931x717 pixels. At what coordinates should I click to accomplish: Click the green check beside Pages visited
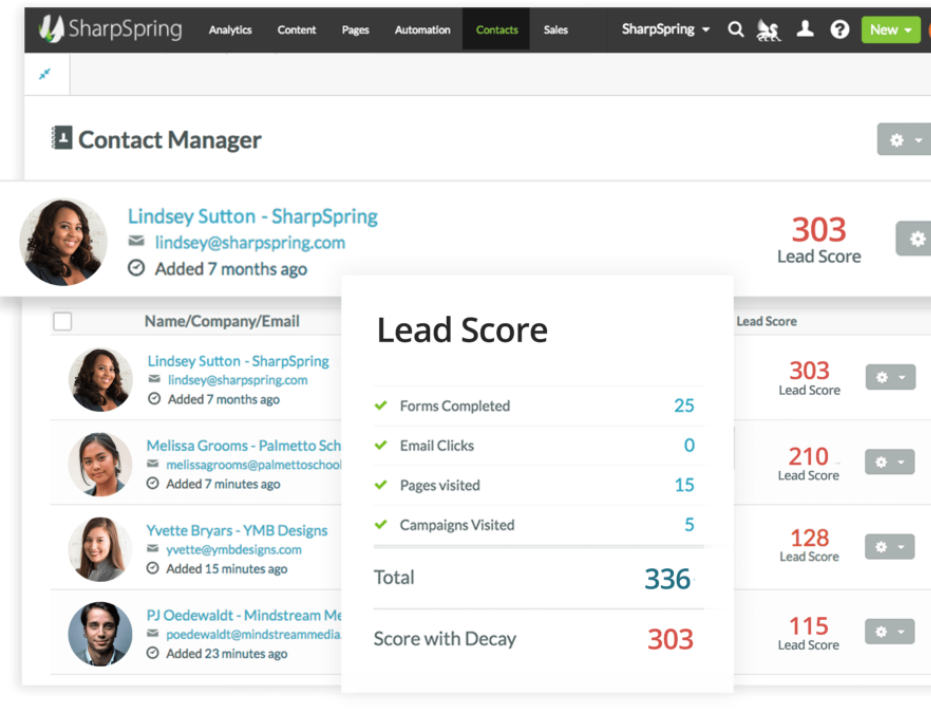381,485
